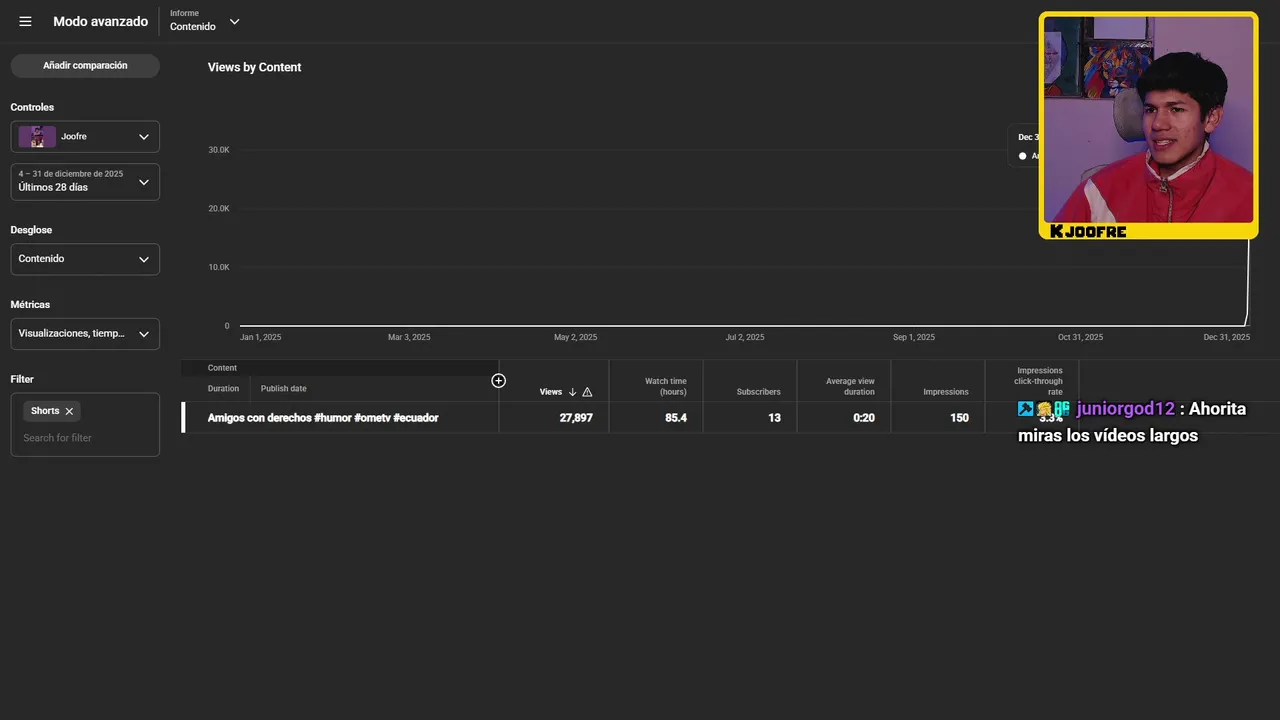Open the hamburger menu
1280x720 pixels.
(25, 22)
